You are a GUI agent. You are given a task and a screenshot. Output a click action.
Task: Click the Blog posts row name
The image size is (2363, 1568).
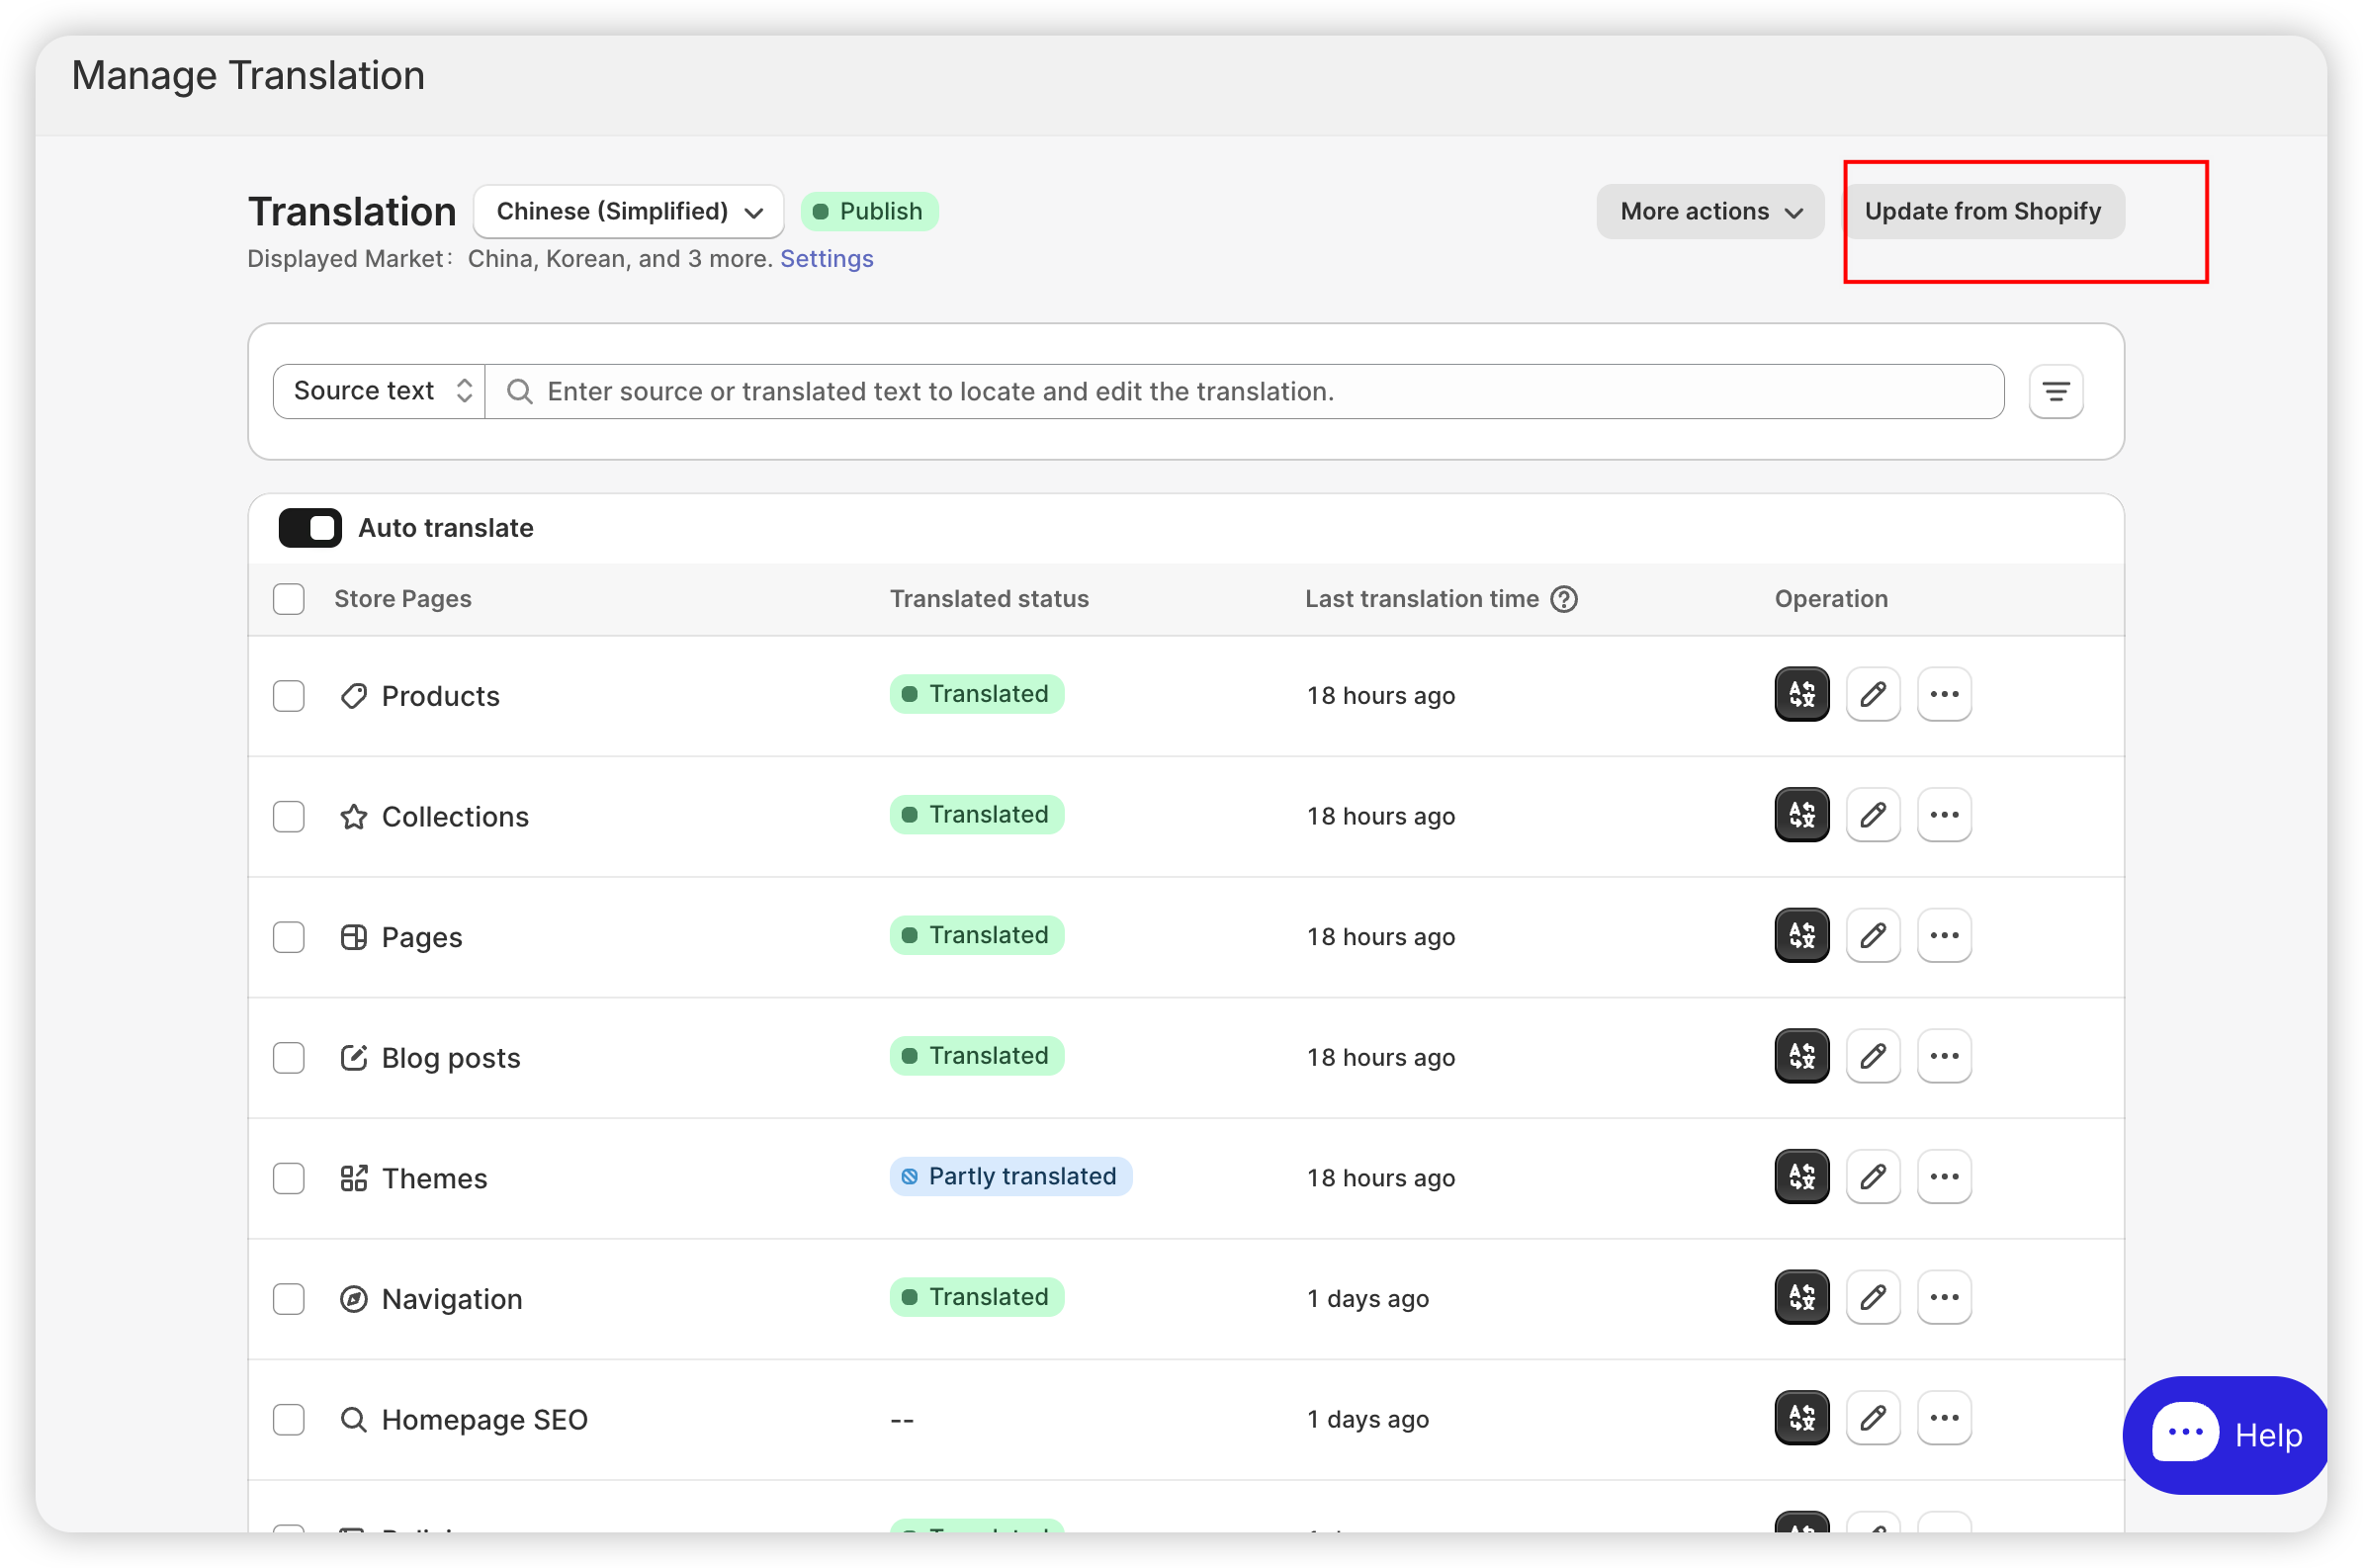click(x=450, y=1058)
